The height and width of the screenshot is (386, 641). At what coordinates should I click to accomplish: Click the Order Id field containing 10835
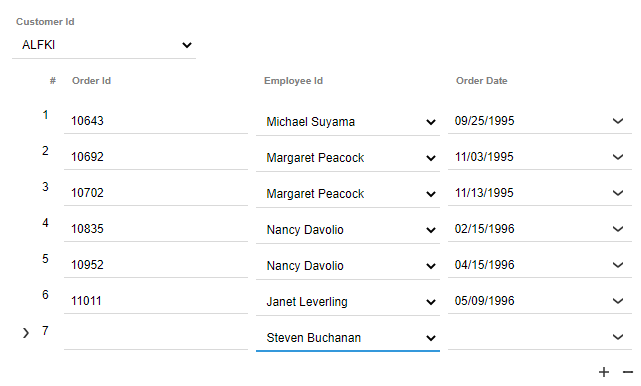coord(156,229)
